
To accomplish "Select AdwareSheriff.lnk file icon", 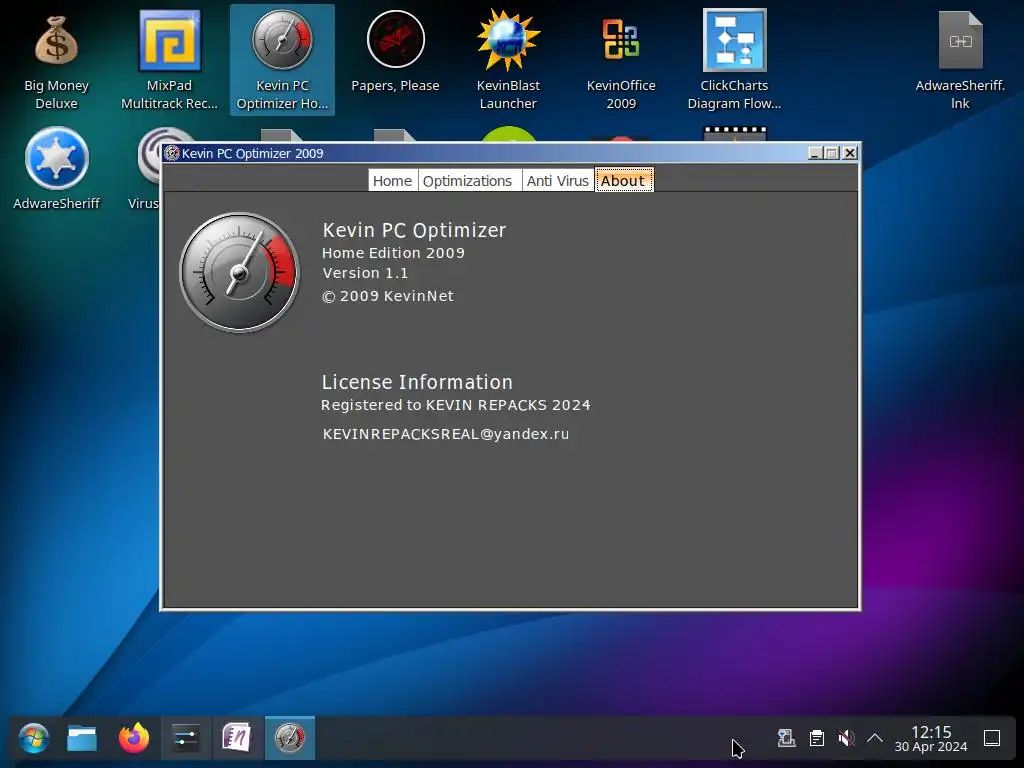I will 960,61.
